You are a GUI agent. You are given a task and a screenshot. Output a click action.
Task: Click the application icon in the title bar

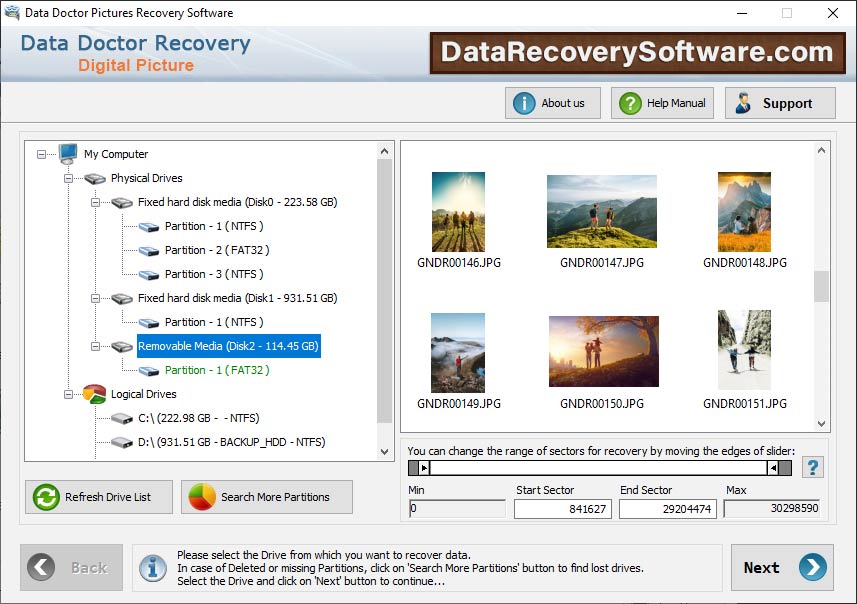(x=13, y=13)
